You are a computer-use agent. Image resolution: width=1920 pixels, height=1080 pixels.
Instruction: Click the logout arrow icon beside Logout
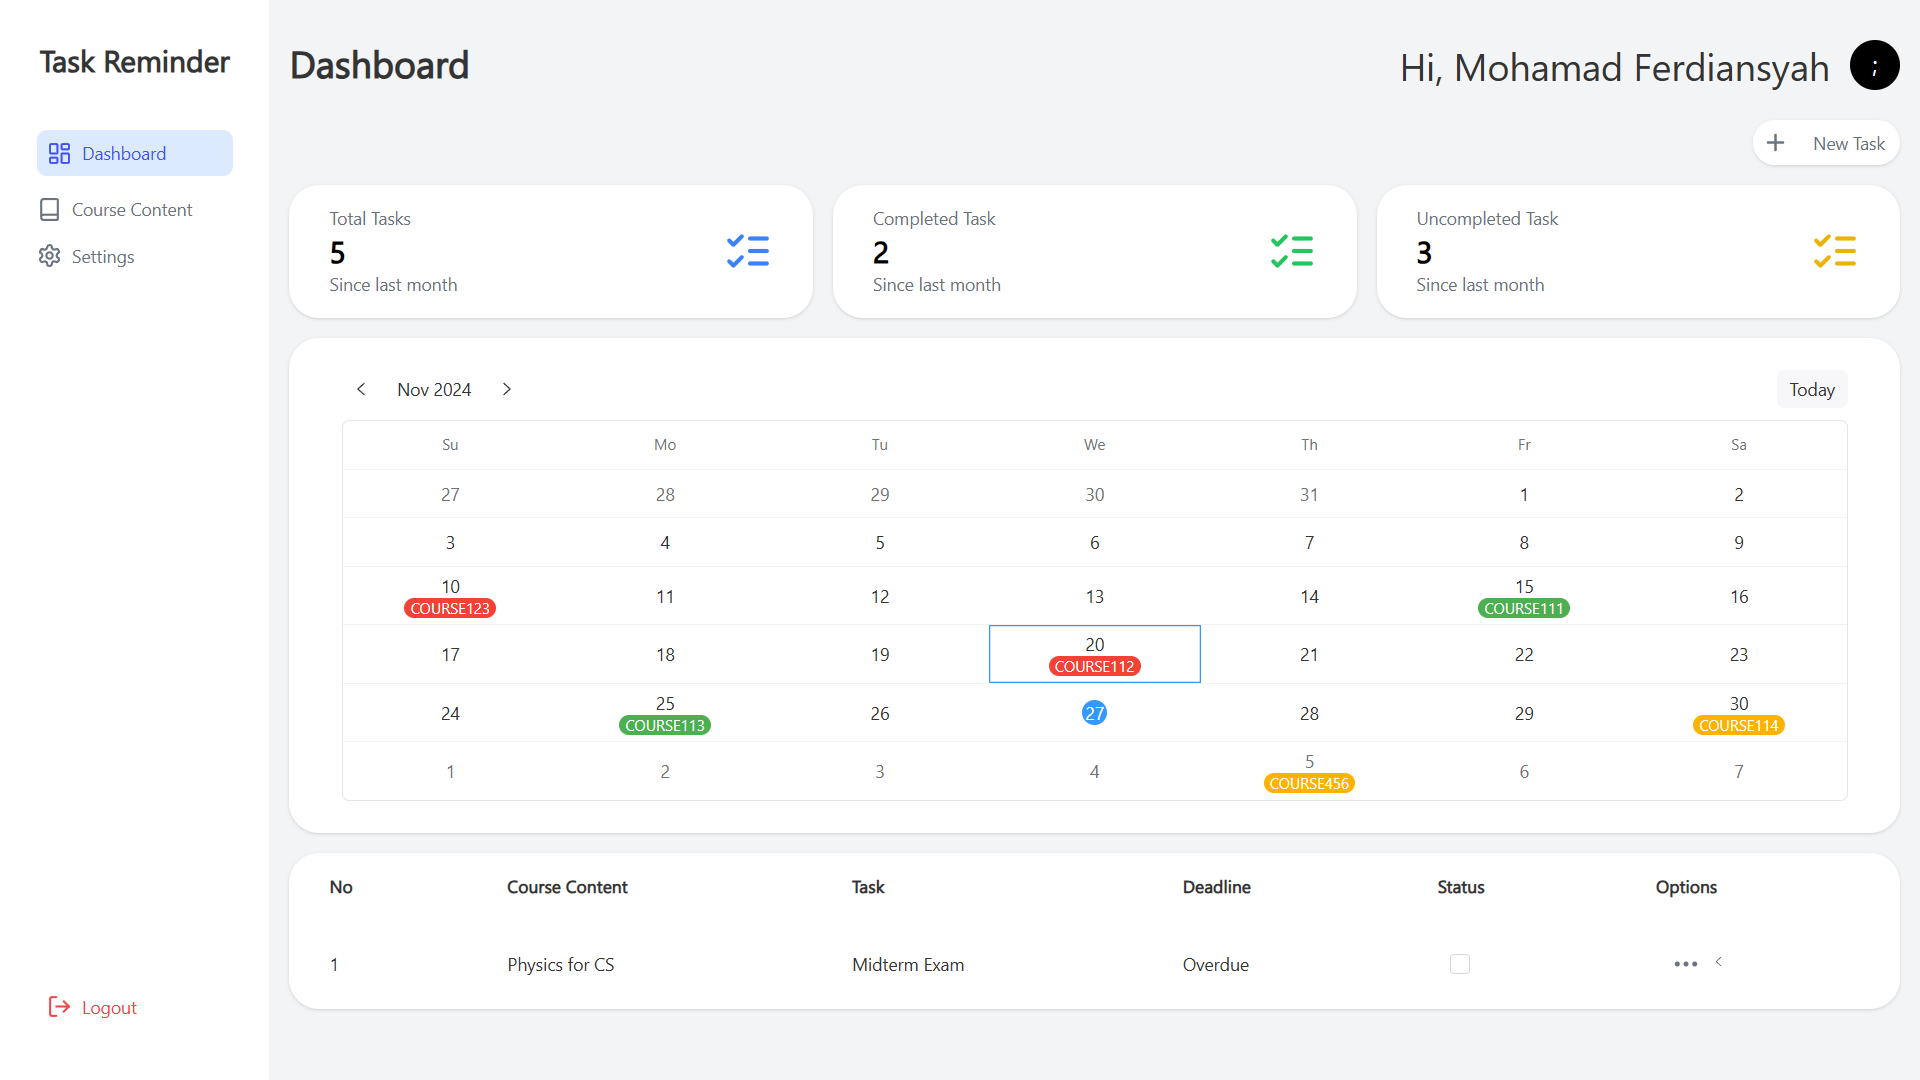(x=59, y=1007)
